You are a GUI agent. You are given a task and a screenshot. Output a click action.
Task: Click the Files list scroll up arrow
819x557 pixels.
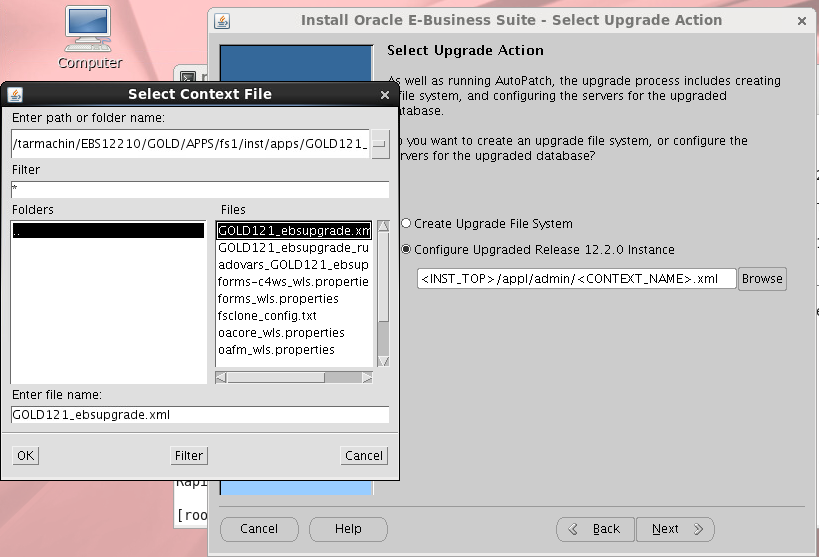[383, 226]
